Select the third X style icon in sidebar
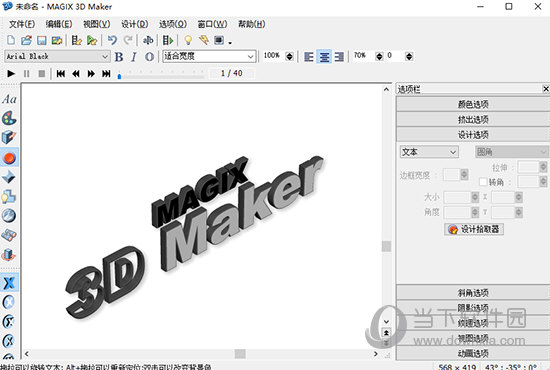This screenshot has height=370, width=550. (x=9, y=322)
